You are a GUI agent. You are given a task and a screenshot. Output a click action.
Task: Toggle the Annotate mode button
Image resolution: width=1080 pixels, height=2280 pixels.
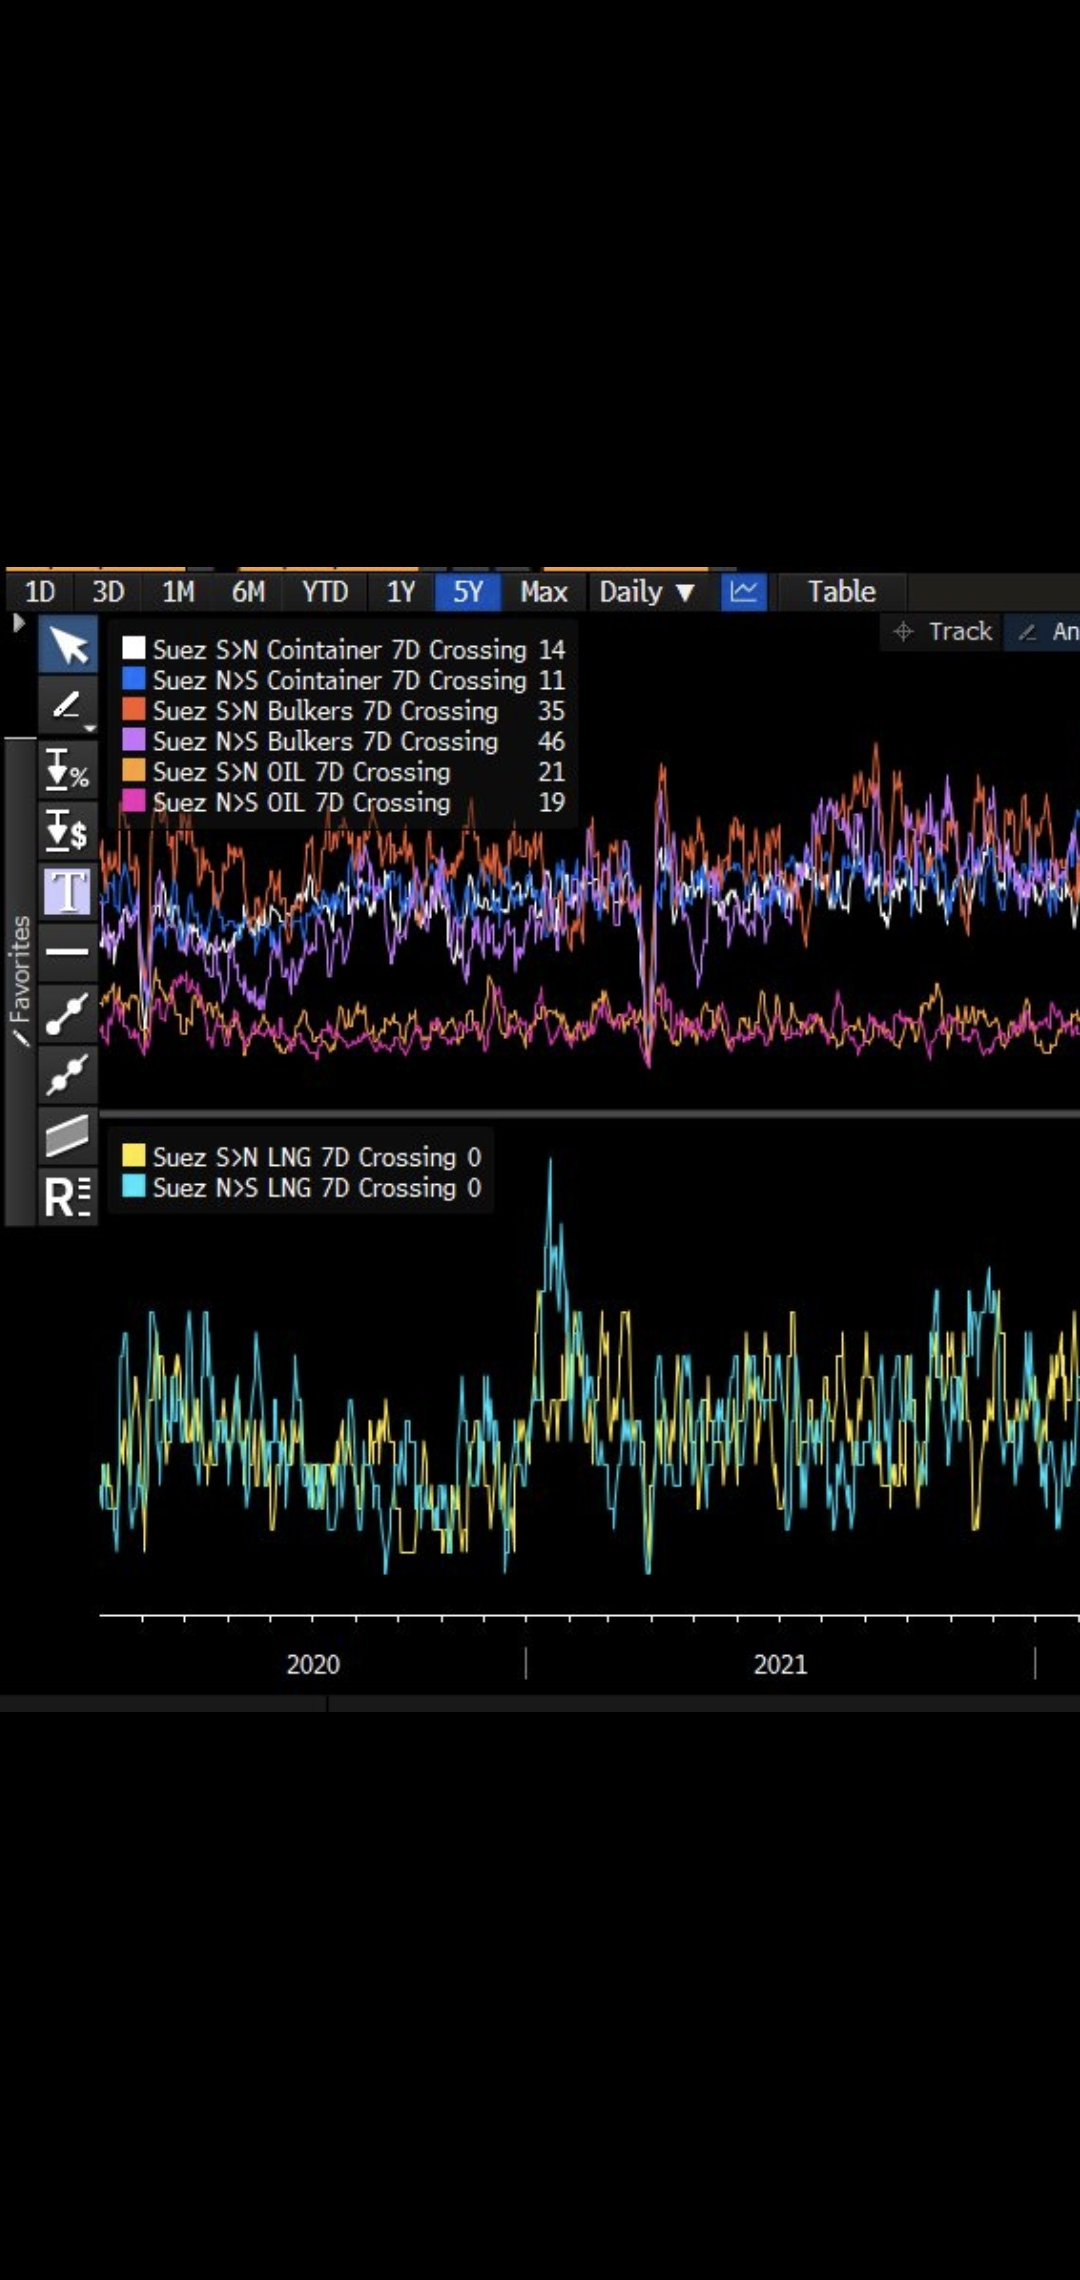coord(1047,632)
